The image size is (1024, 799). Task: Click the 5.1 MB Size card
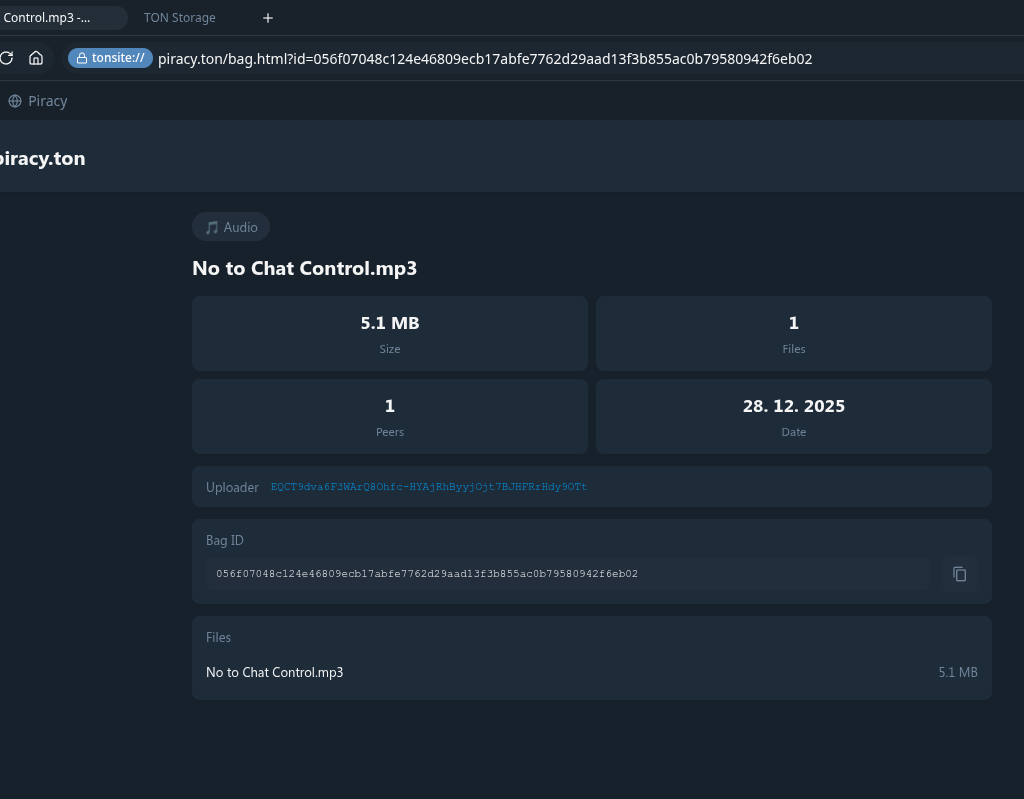point(390,333)
